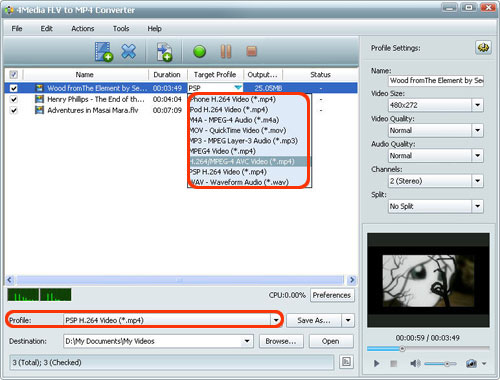Collapse the PSP target profile dropdown arrow
The image size is (500, 380).
[x=238, y=88]
